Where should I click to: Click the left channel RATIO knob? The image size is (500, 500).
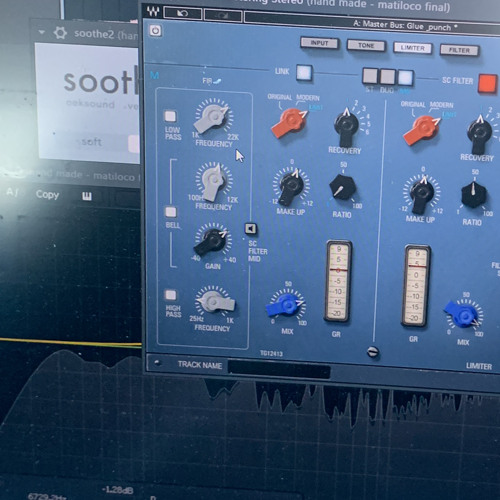[x=343, y=187]
